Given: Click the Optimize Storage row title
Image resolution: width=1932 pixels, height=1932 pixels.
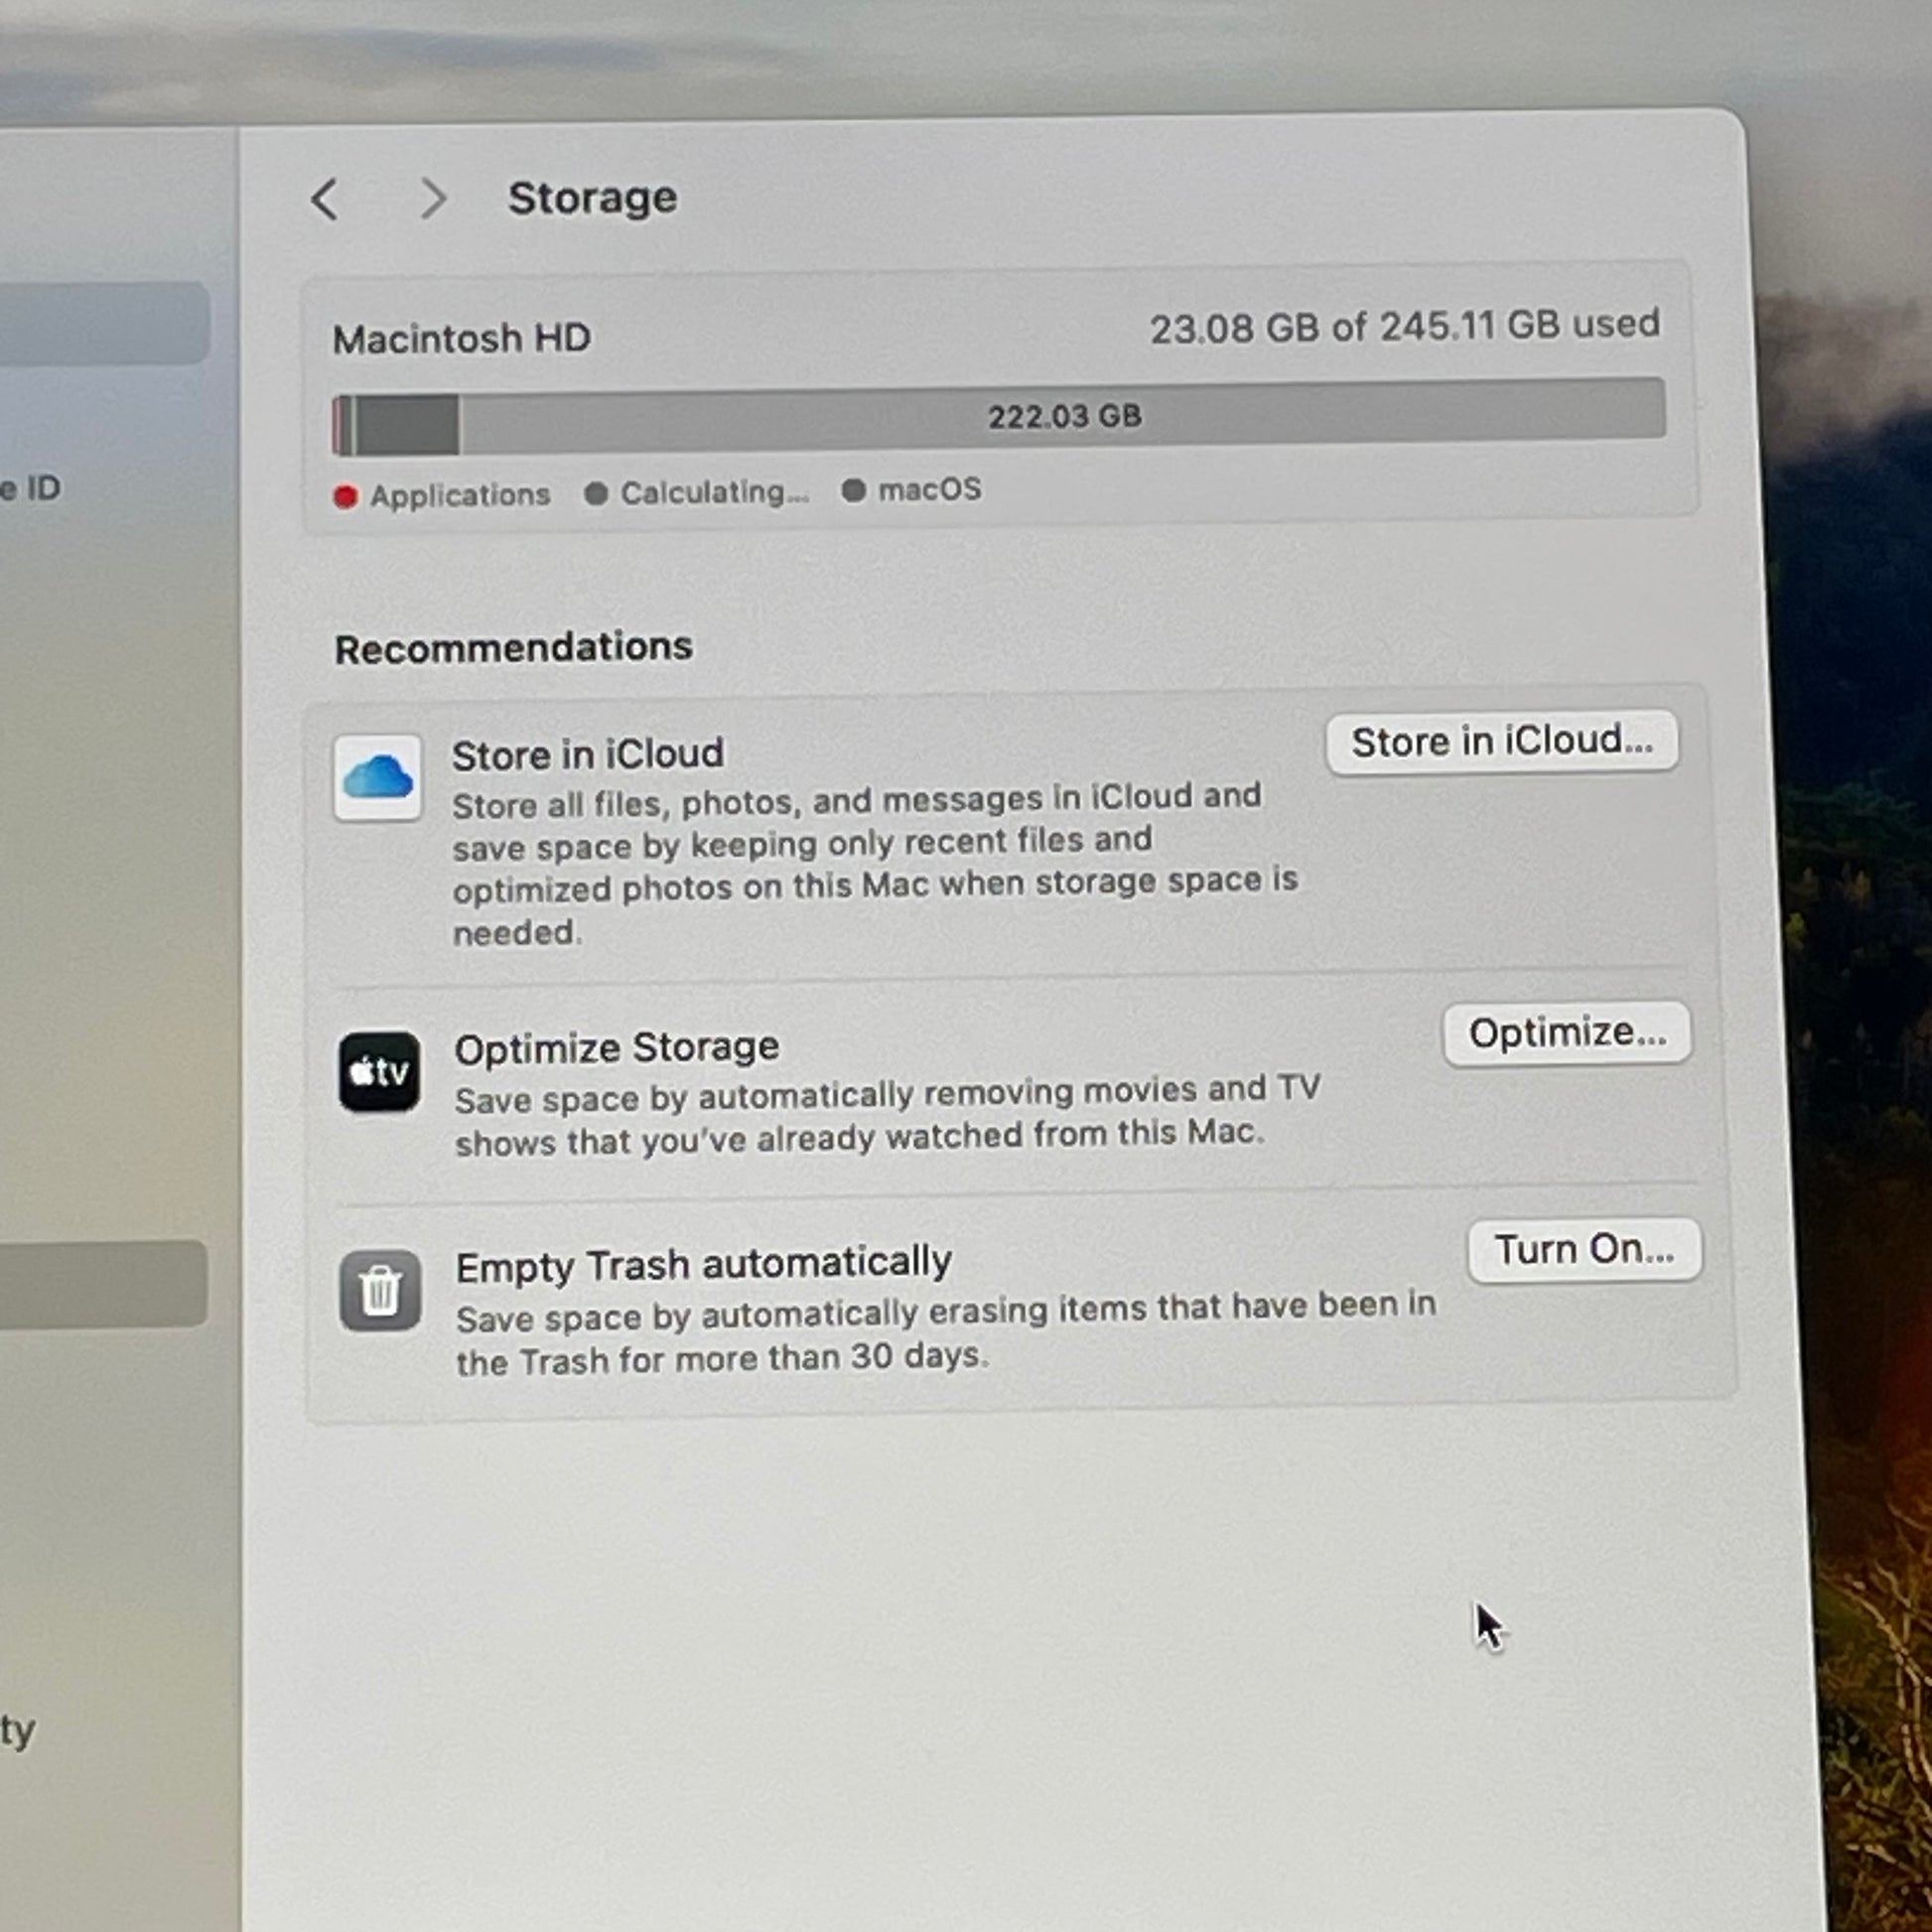Looking at the screenshot, I should pos(616,1048).
